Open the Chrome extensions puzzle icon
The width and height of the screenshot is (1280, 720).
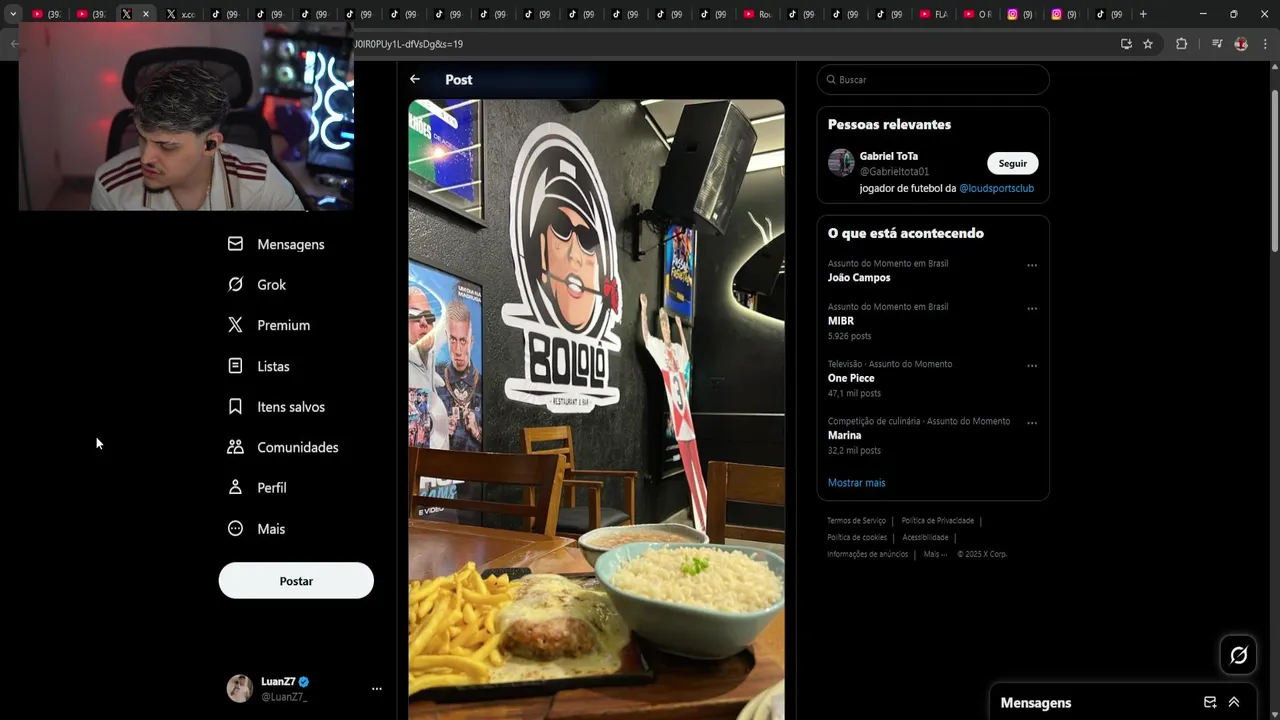(1181, 44)
